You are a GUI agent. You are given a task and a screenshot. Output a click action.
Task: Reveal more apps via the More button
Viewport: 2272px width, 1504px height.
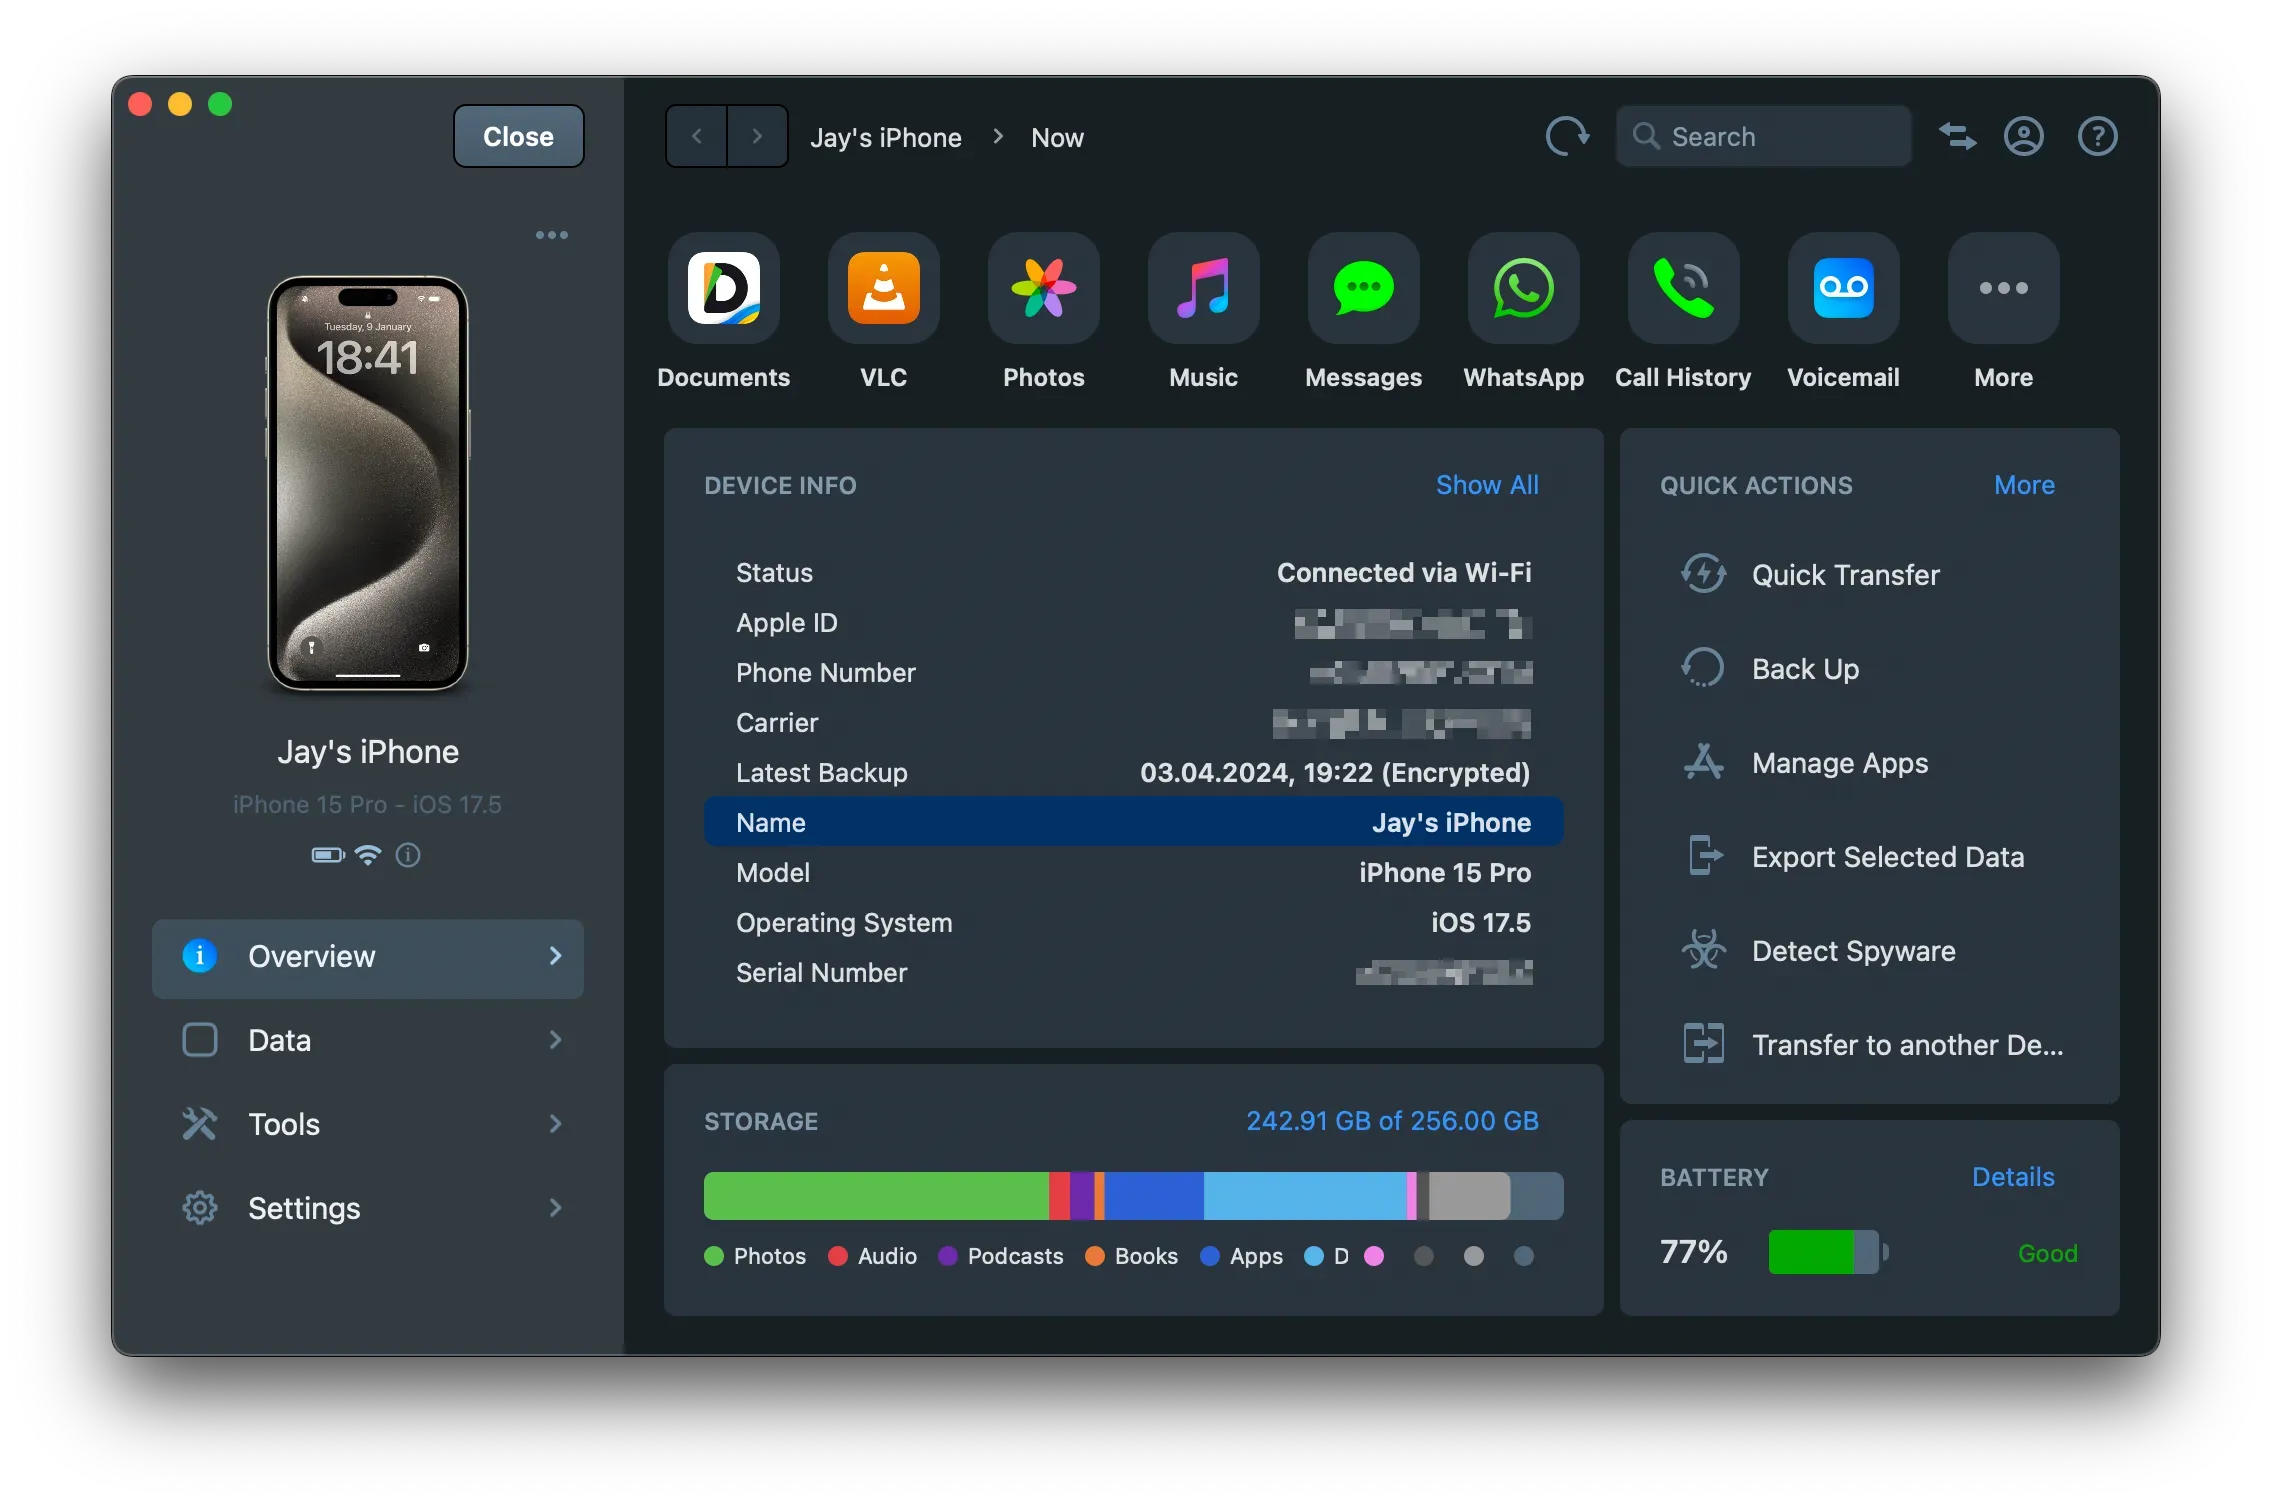(x=2002, y=289)
